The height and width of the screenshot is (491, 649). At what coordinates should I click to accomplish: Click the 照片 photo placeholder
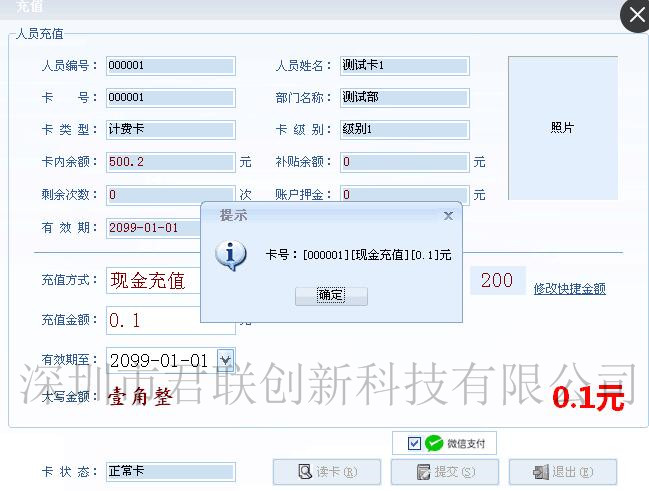coord(563,128)
